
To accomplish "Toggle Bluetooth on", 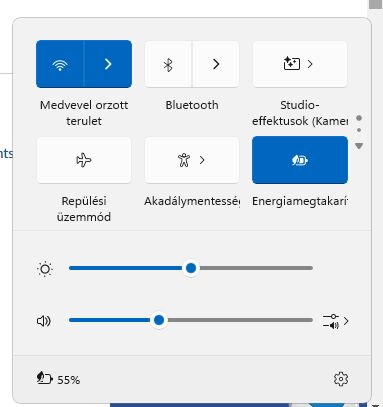I will click(168, 64).
